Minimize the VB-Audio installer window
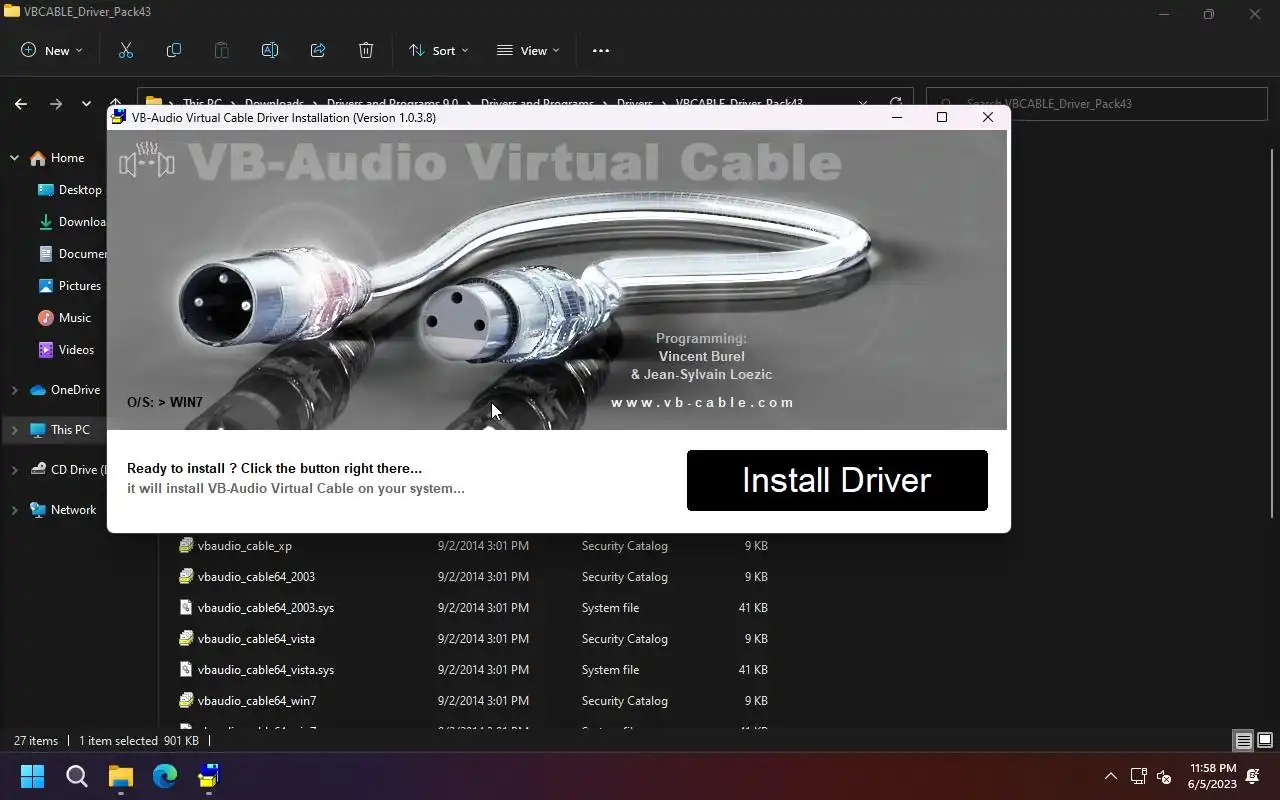Screen dimensions: 1280x800 pos(897,117)
